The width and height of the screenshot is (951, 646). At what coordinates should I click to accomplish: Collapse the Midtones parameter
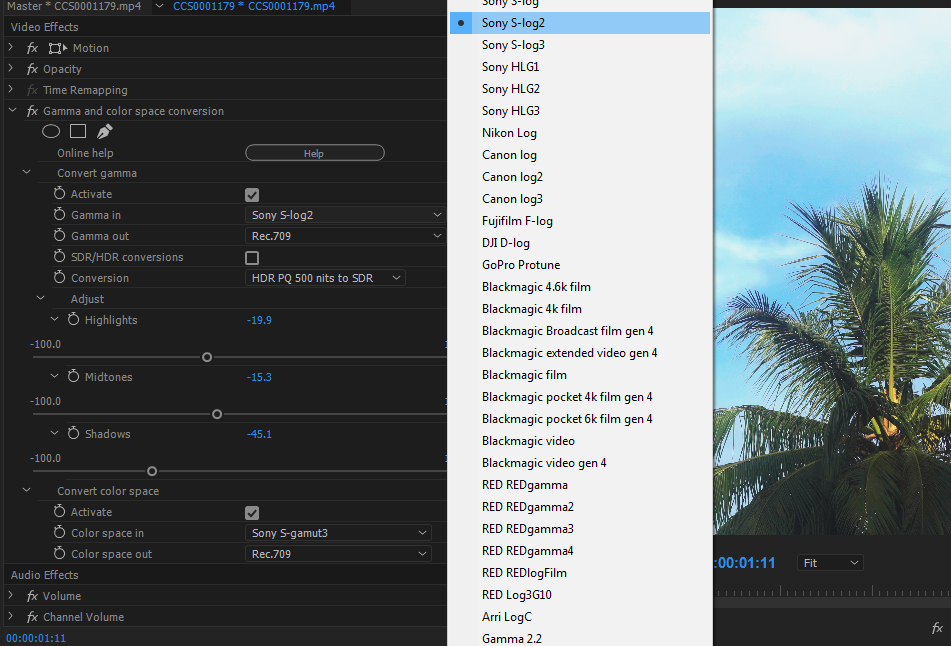point(55,376)
